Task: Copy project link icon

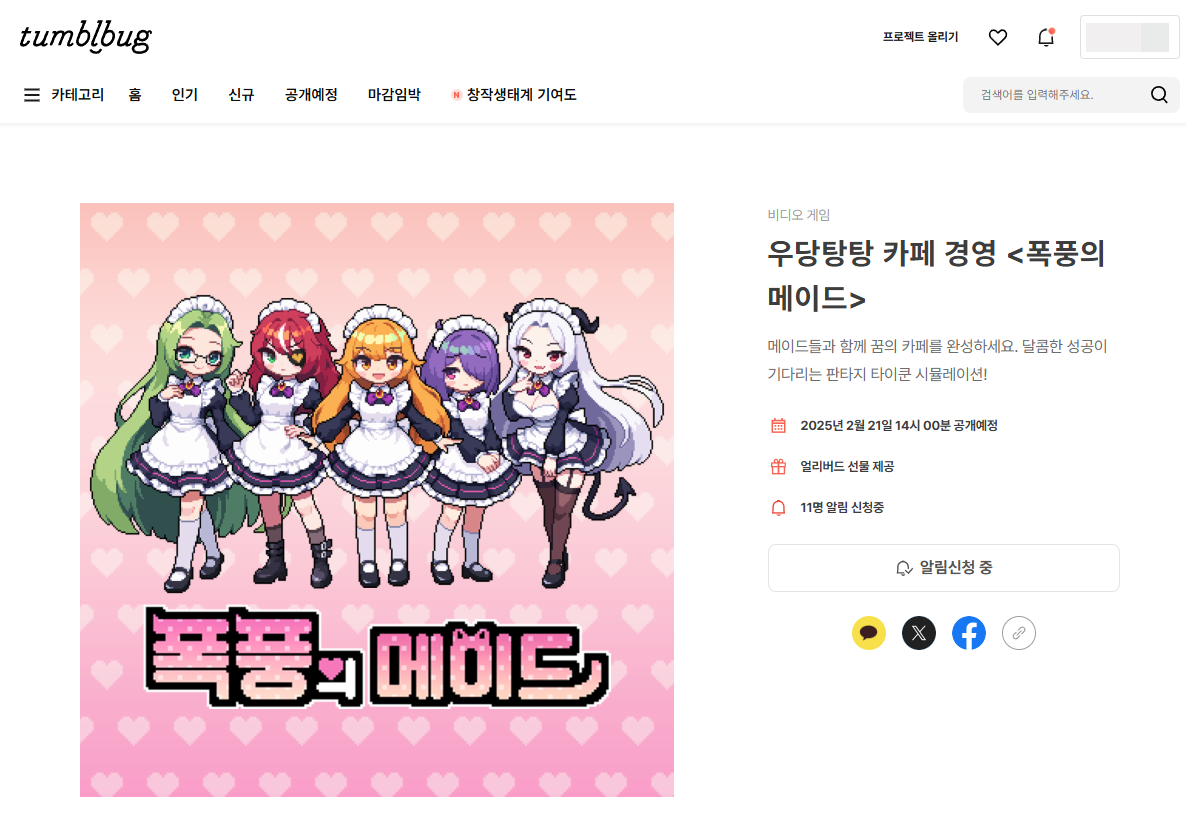Action: coord(1018,633)
